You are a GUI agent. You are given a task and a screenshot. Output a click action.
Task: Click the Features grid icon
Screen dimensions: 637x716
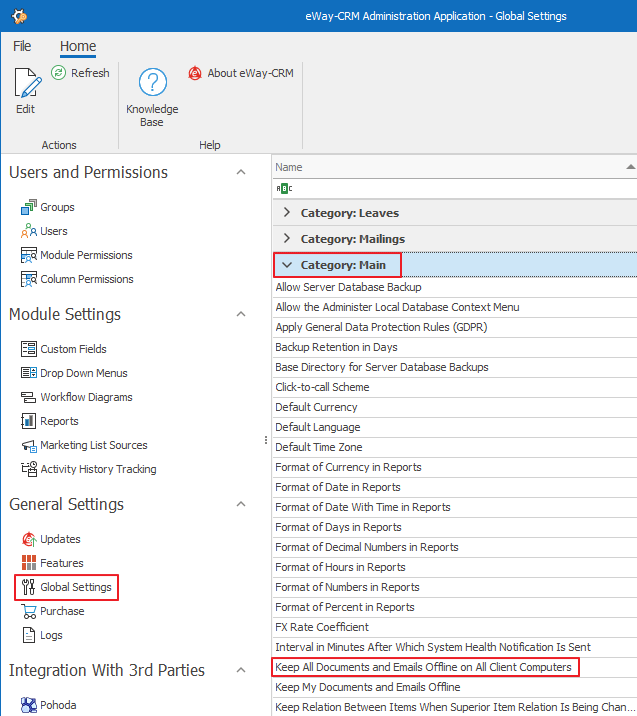(x=29, y=563)
